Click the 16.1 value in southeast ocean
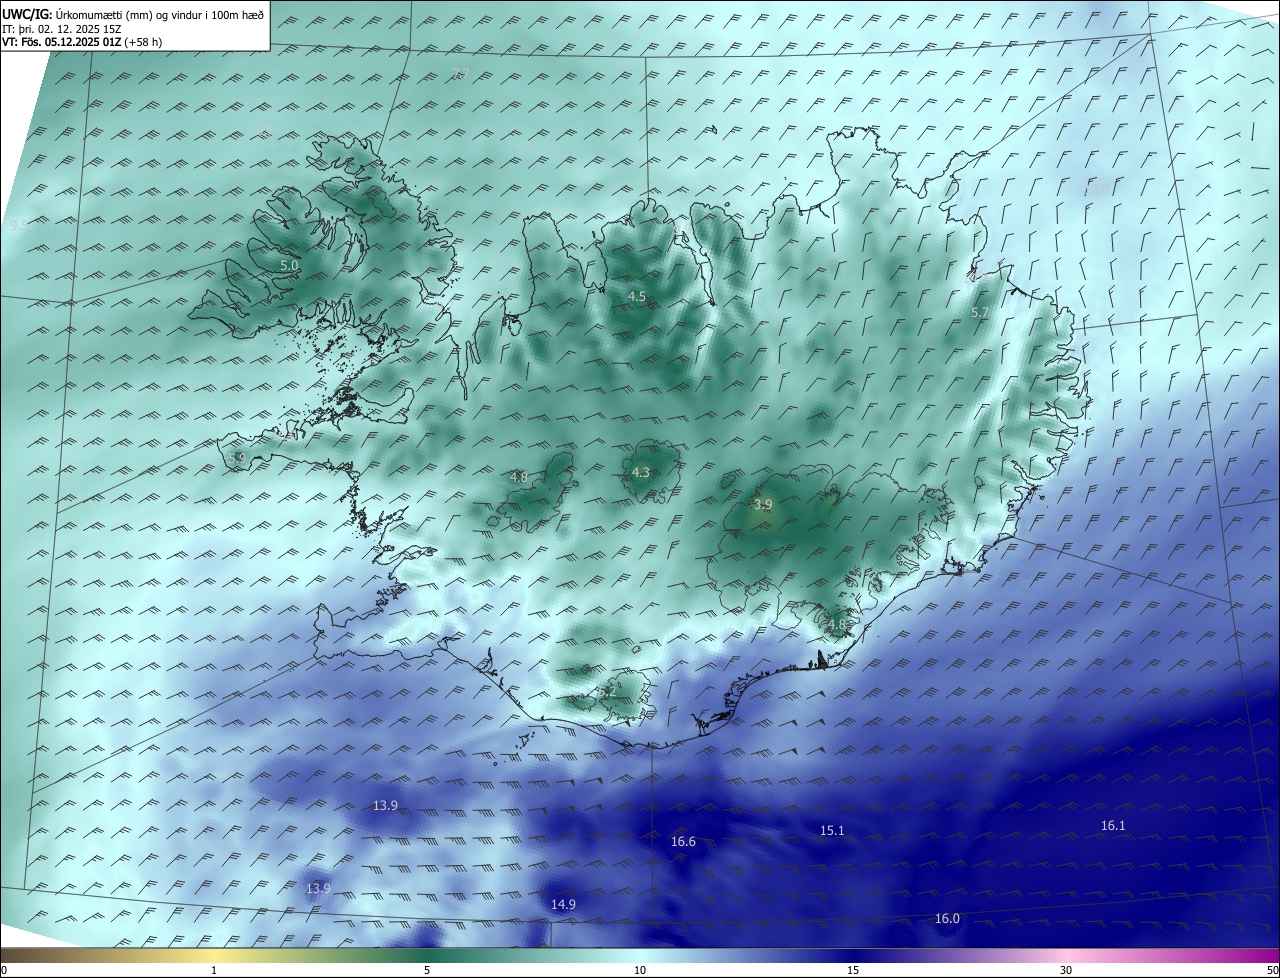1280x978 pixels. pos(1113,825)
